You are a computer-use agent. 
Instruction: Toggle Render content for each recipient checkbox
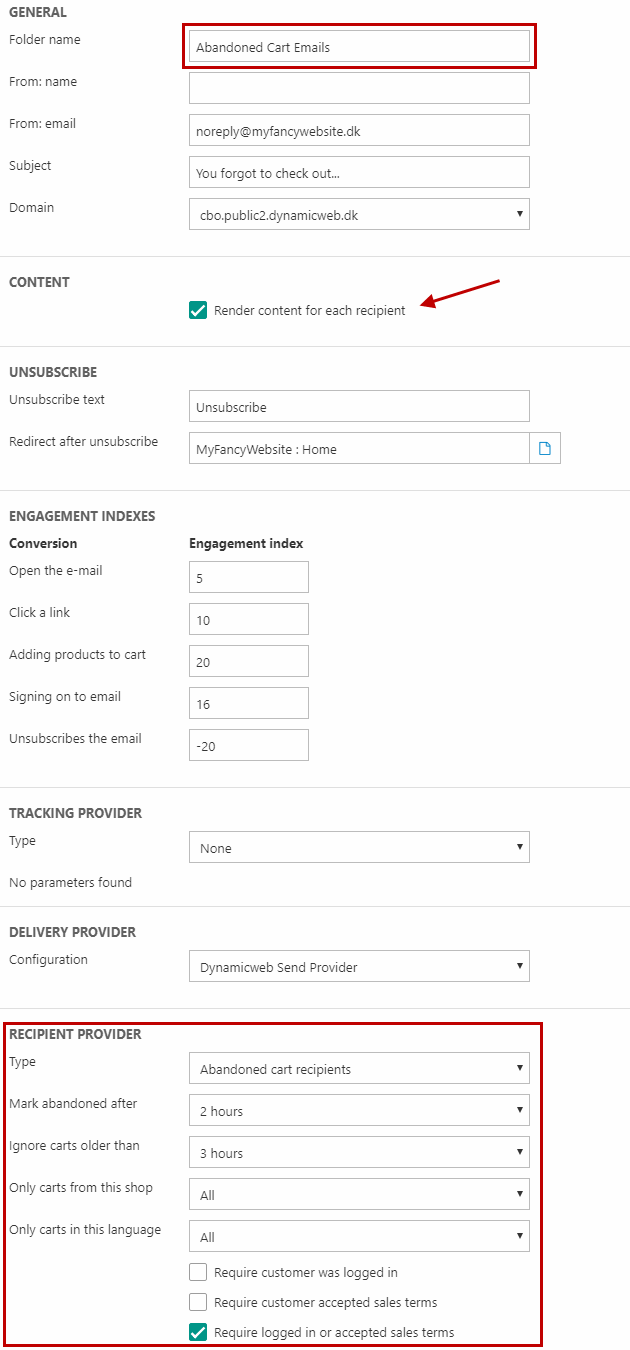(x=198, y=310)
